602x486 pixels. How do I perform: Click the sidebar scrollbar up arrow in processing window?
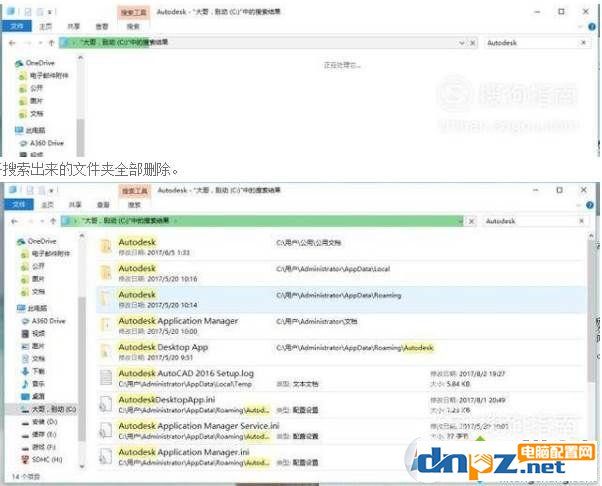click(x=80, y=58)
